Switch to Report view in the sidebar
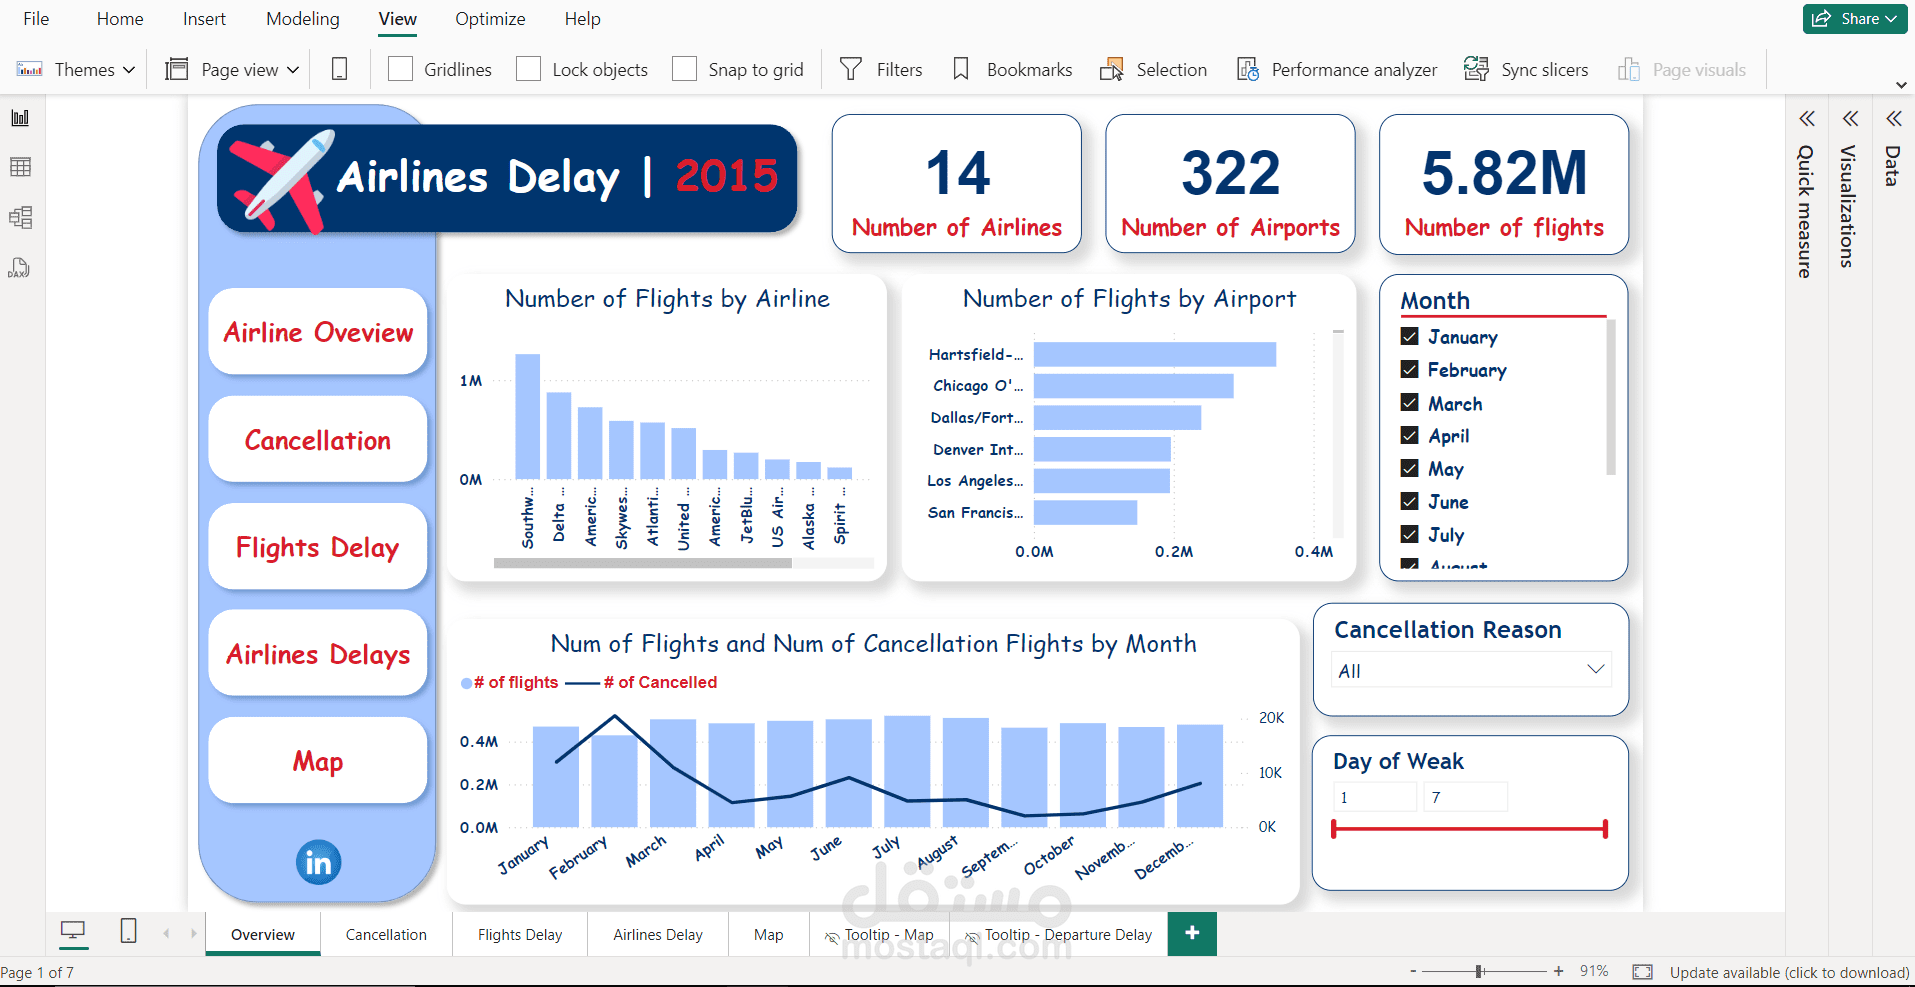 [x=18, y=117]
